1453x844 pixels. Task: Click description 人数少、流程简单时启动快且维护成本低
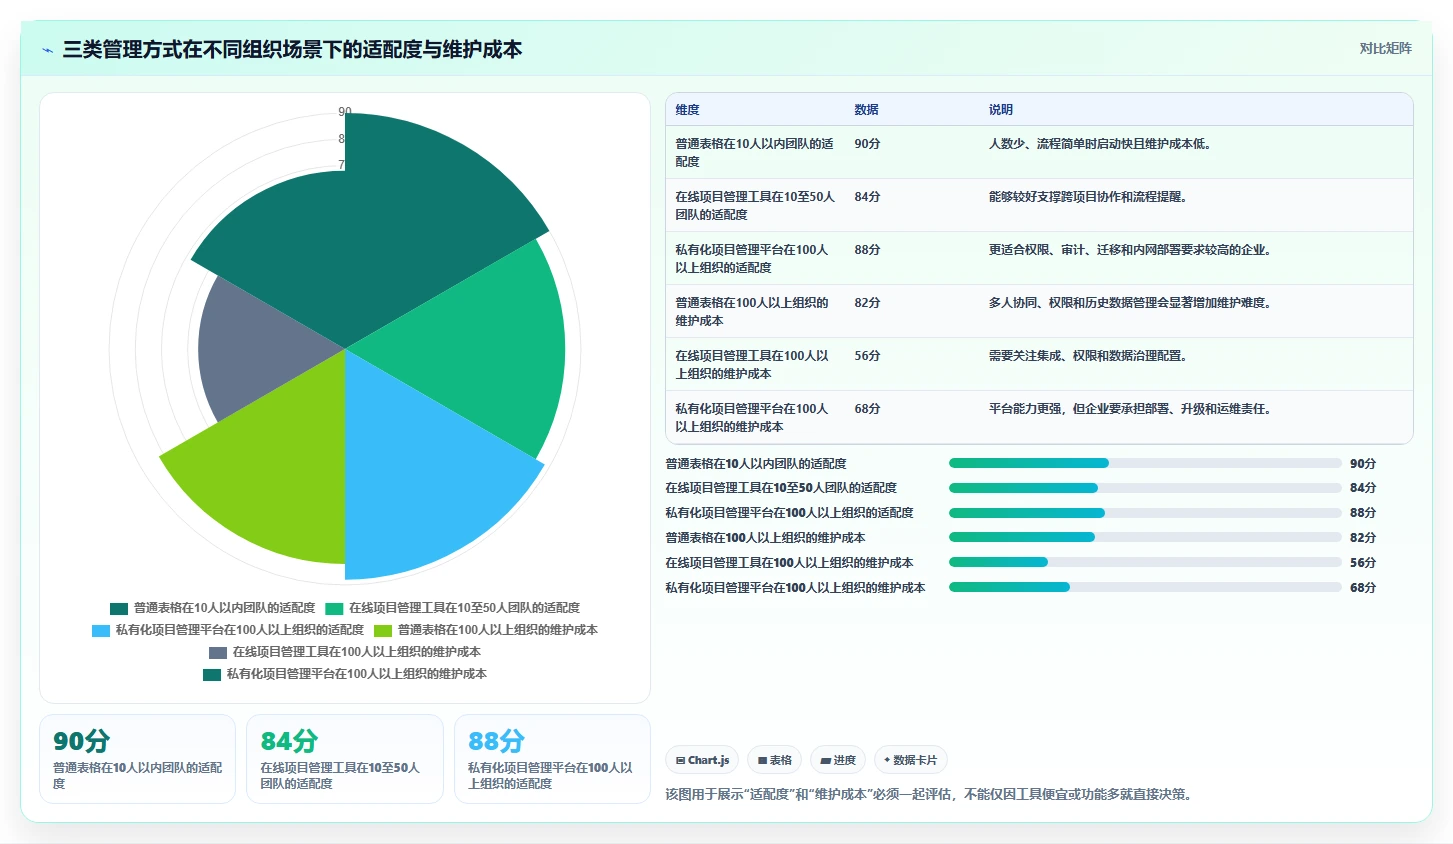(x=1102, y=144)
